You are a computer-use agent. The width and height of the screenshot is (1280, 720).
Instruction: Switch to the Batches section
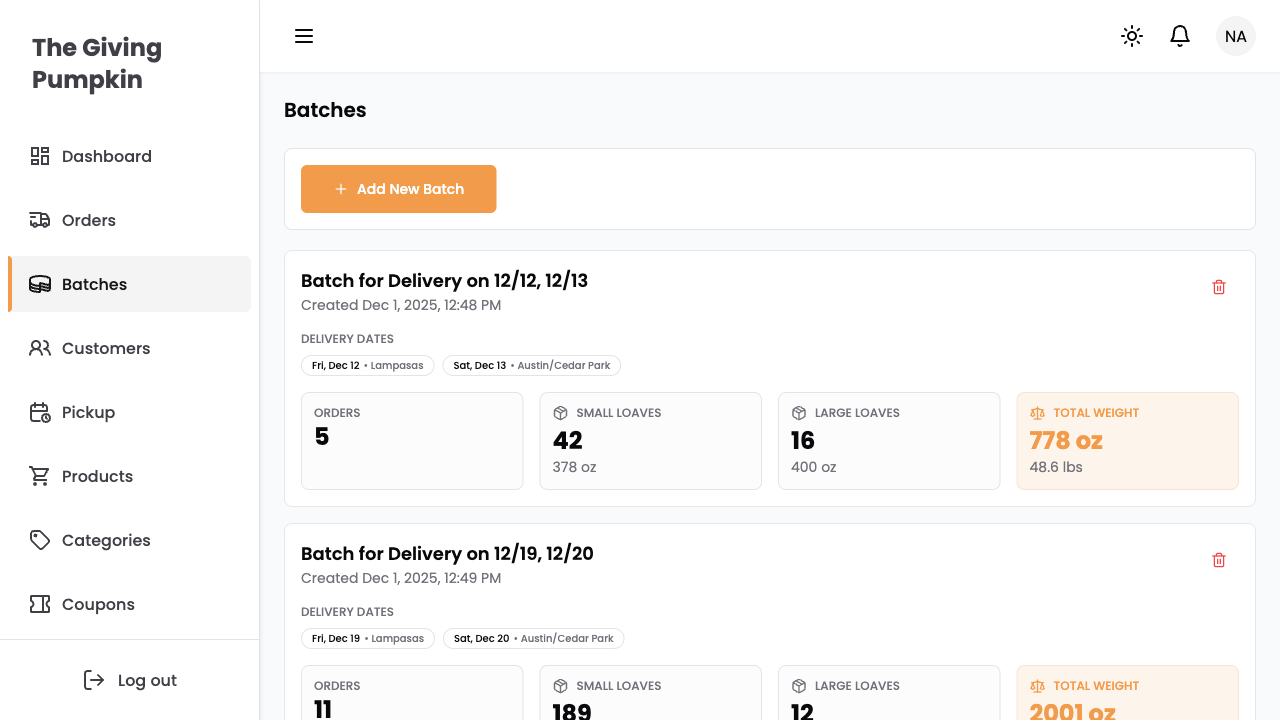[94, 284]
